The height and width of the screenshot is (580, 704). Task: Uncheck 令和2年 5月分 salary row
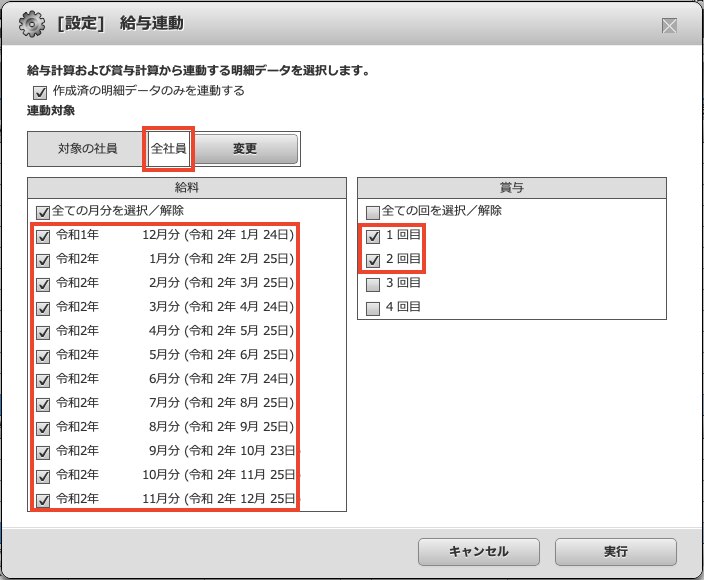(43, 356)
